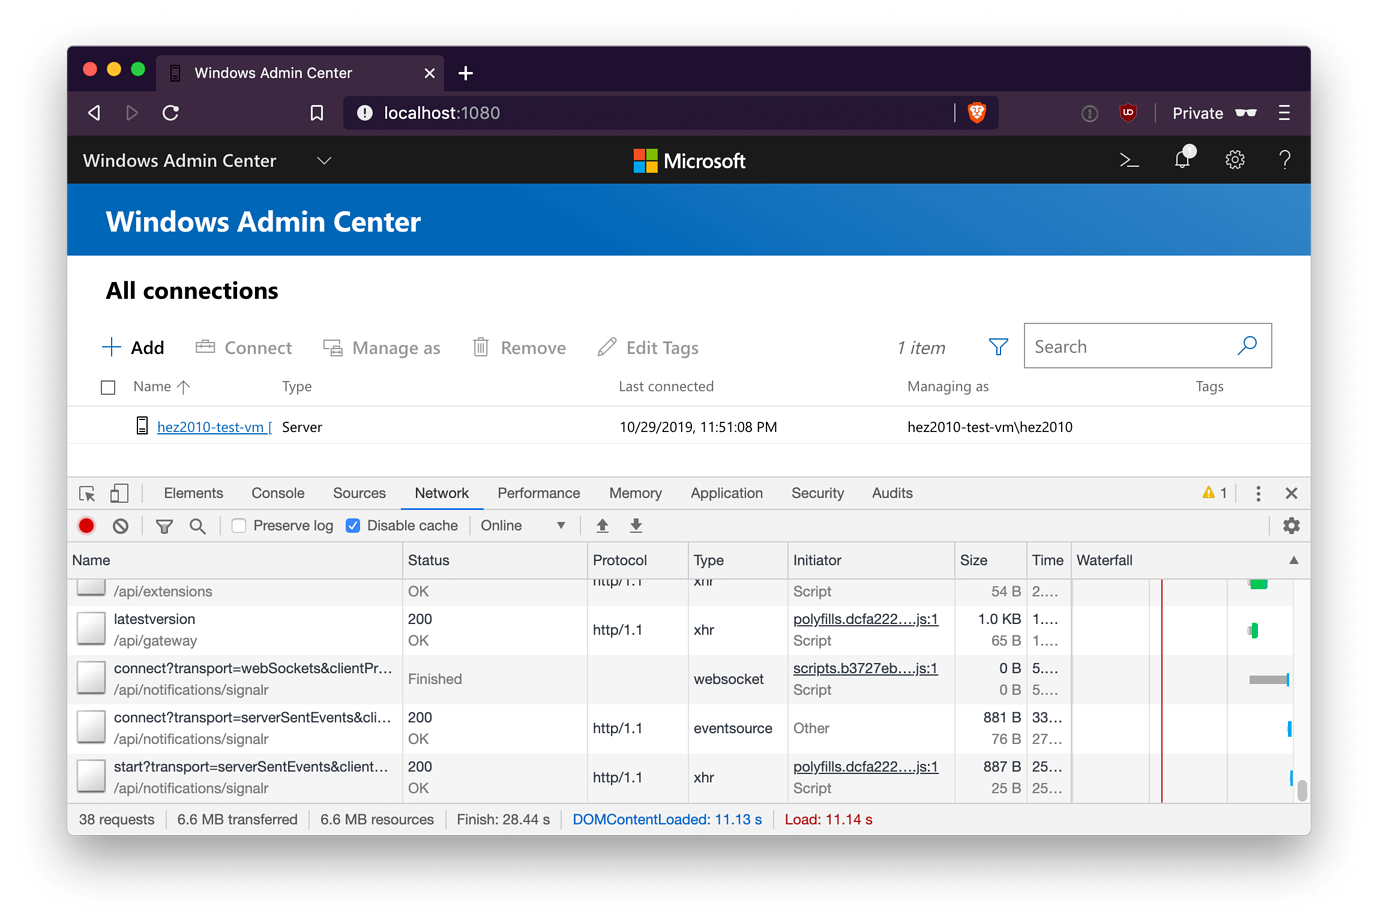Image resolution: width=1378 pixels, height=924 pixels.
Task: Switch to the Elements tab
Action: [x=193, y=493]
